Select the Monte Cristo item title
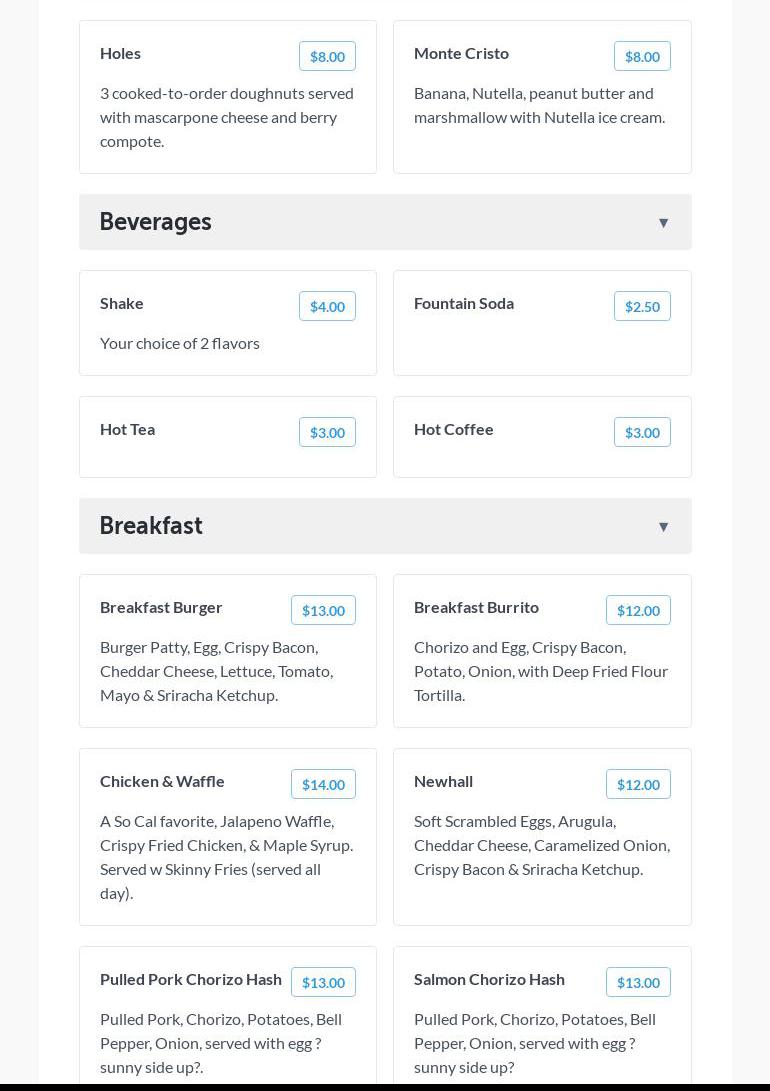 461,53
